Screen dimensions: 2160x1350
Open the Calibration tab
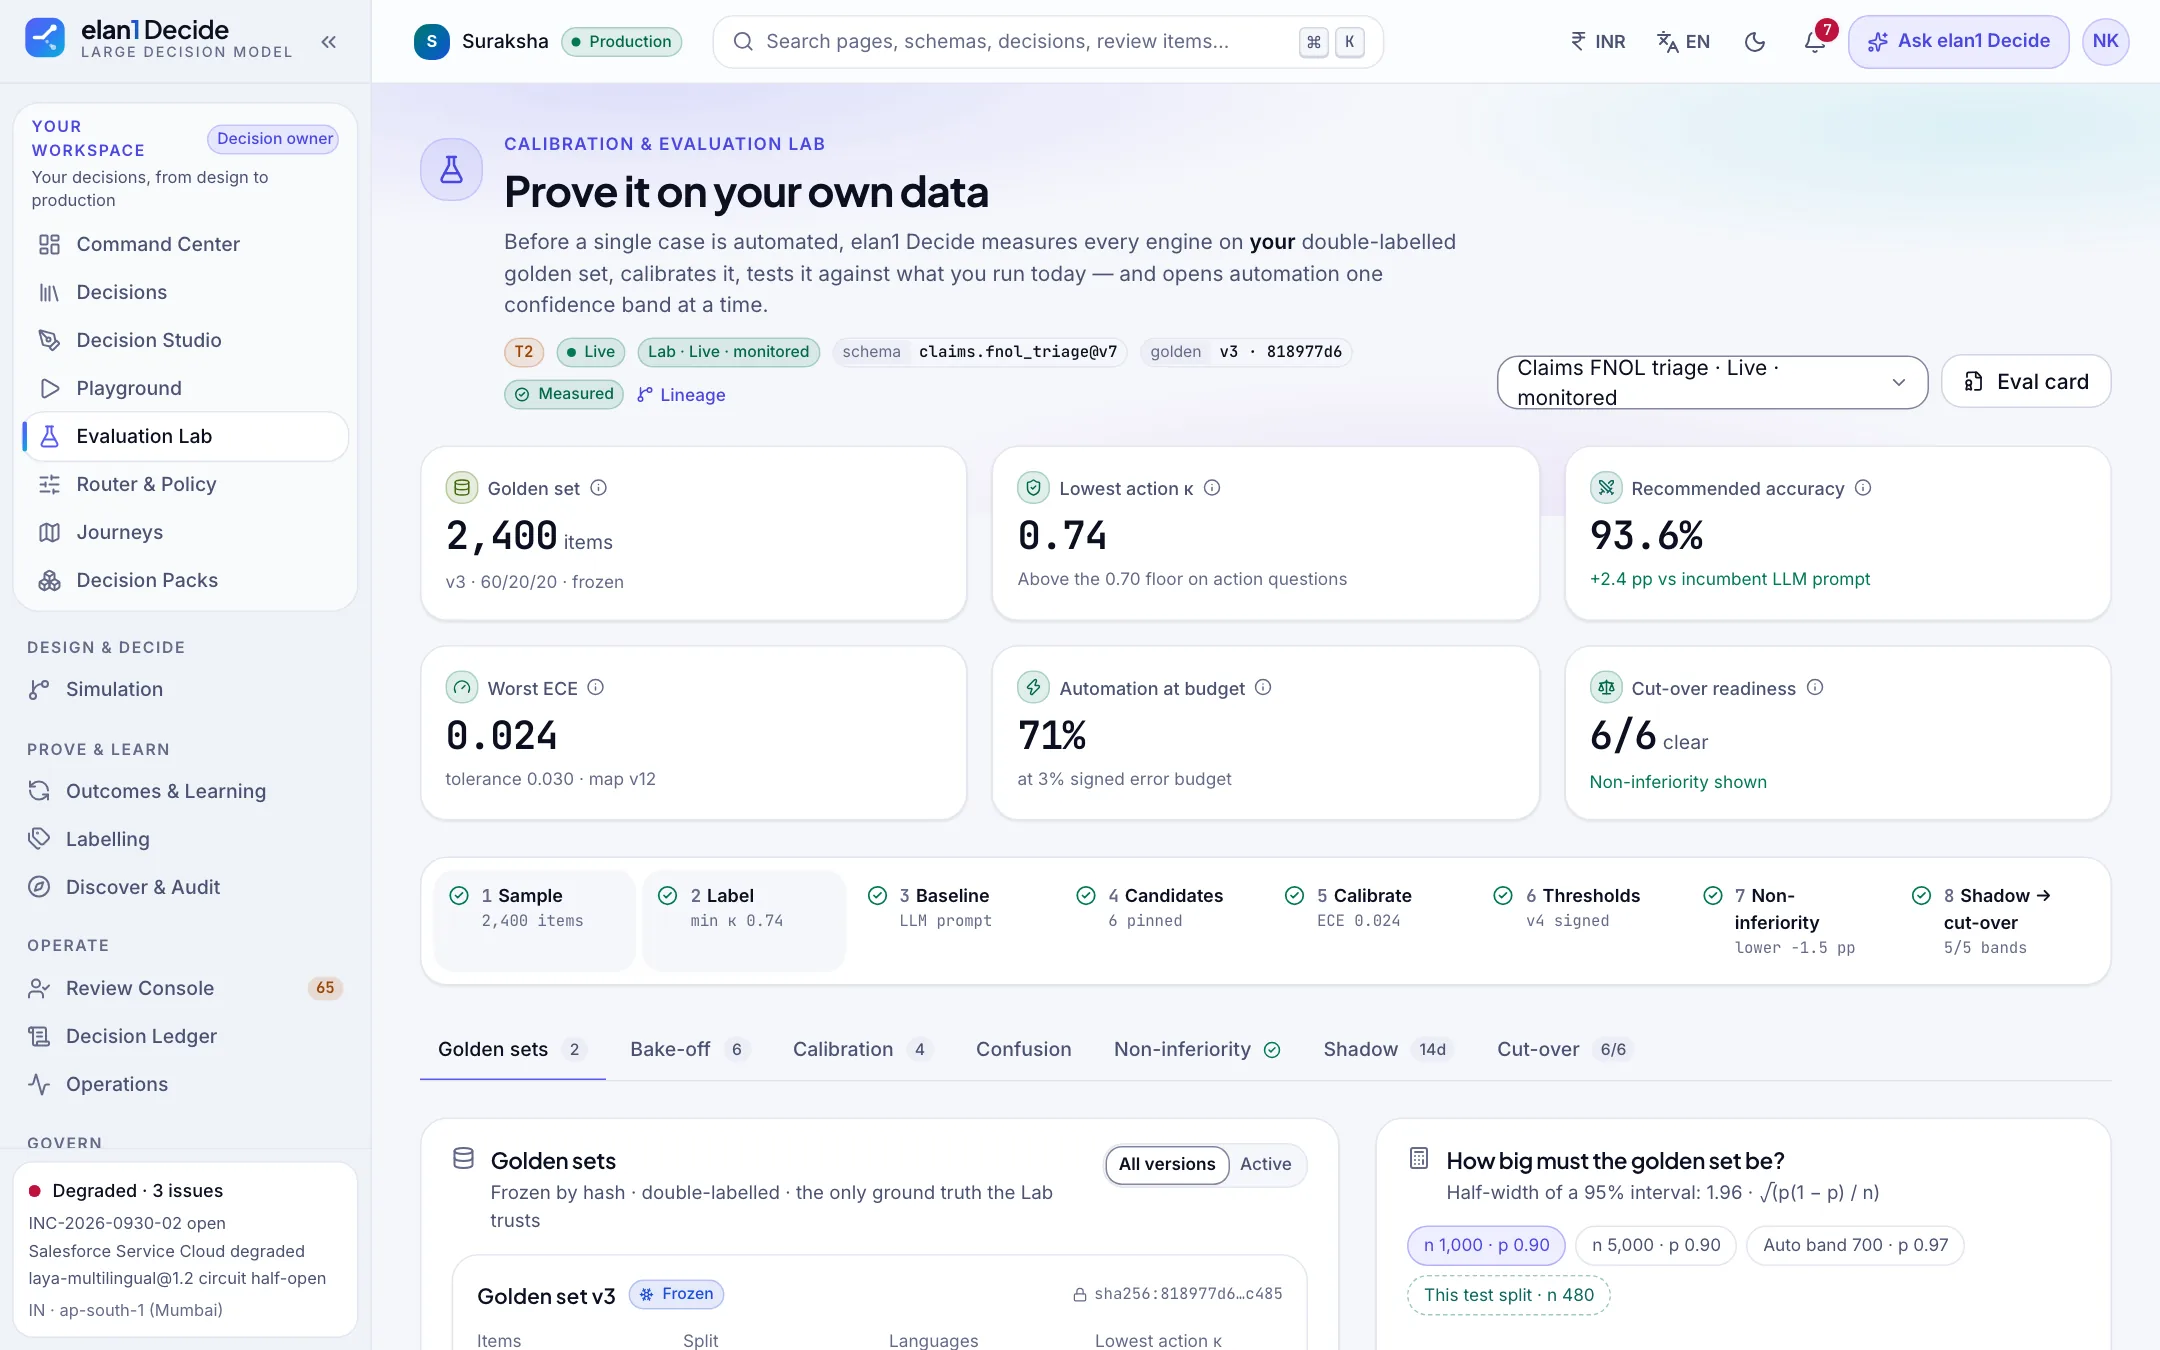tap(862, 1049)
